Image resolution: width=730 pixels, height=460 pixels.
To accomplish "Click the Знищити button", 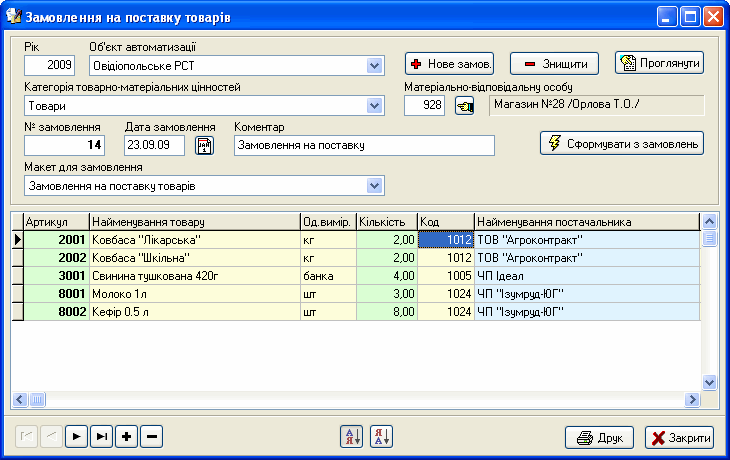I will (x=554, y=64).
